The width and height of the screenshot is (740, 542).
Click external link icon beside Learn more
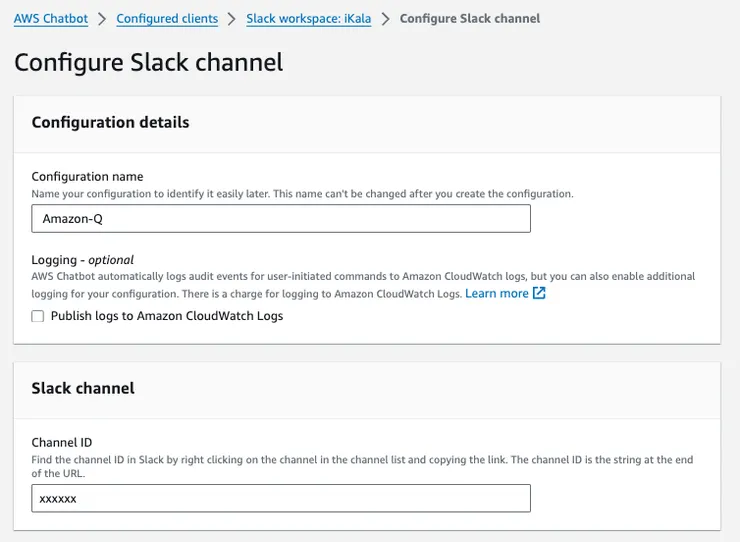point(540,294)
